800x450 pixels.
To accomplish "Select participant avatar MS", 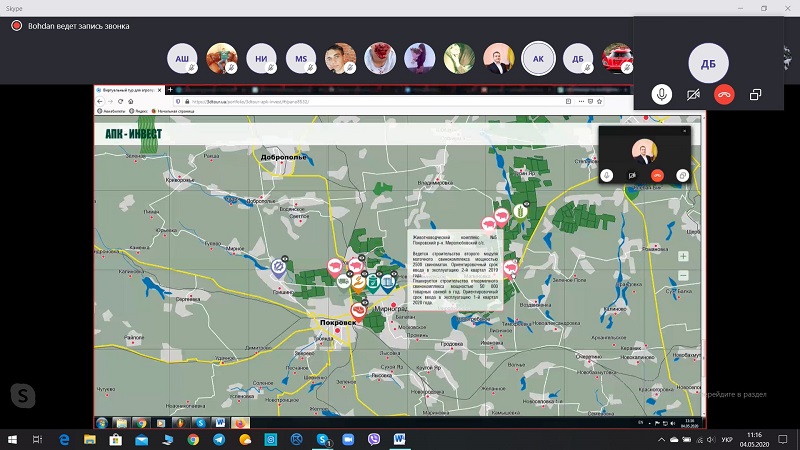I will (x=301, y=59).
